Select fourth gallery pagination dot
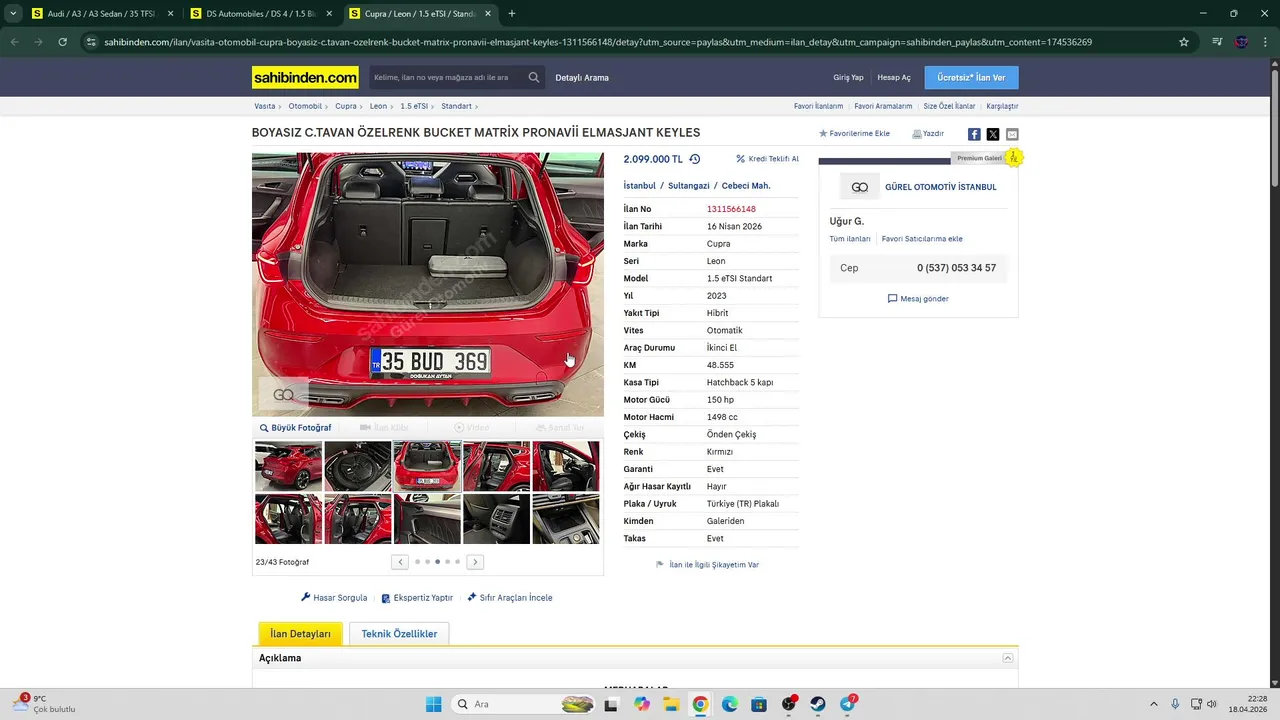This screenshot has height=720, width=1280. (x=447, y=562)
